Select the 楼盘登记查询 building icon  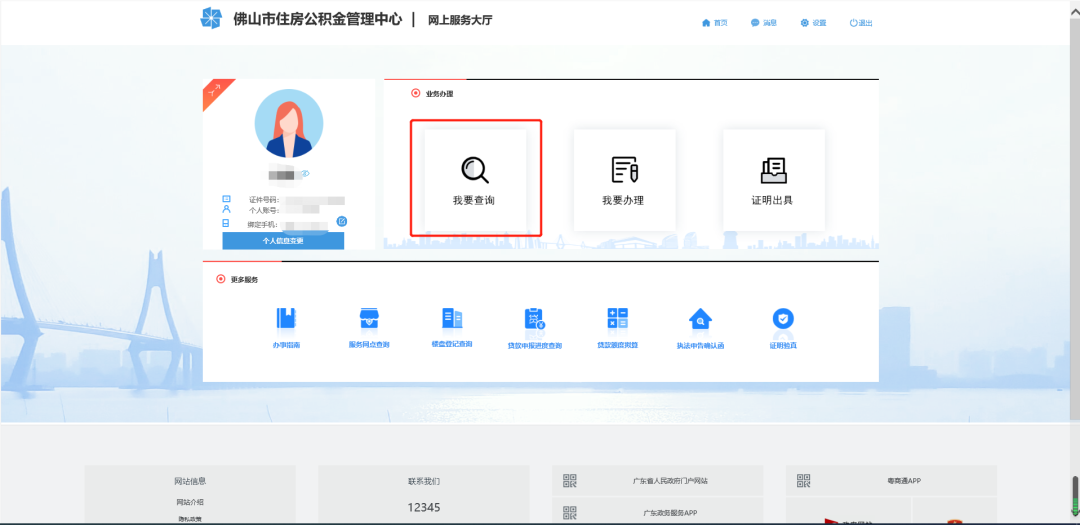[x=452, y=318]
